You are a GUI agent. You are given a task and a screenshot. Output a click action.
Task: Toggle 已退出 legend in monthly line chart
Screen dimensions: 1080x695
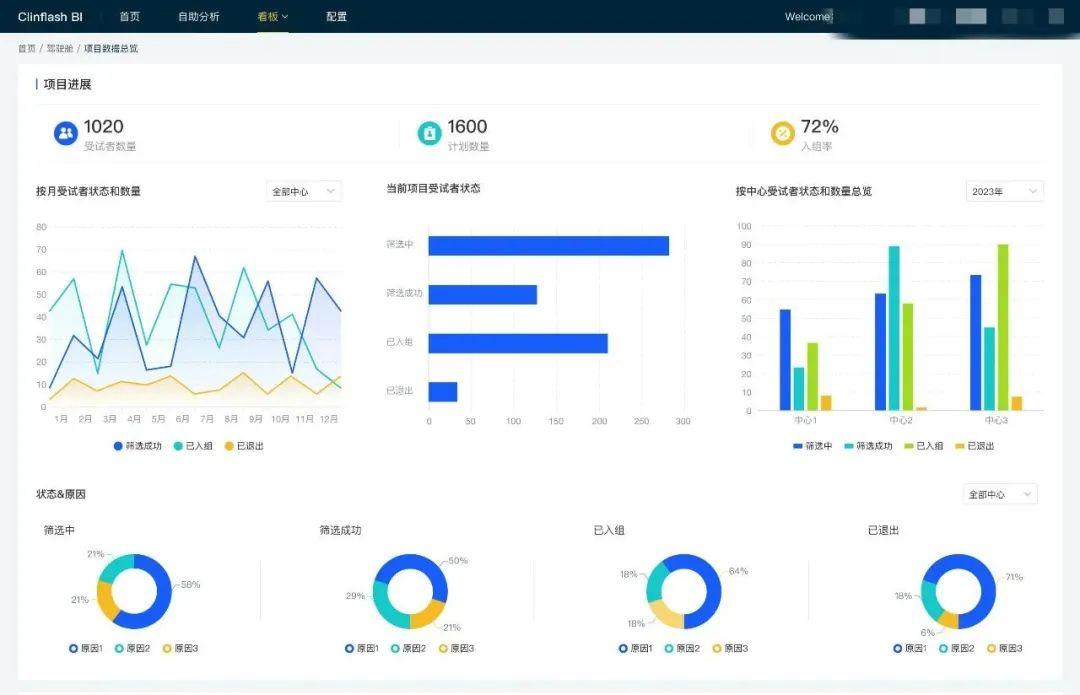(x=245, y=446)
